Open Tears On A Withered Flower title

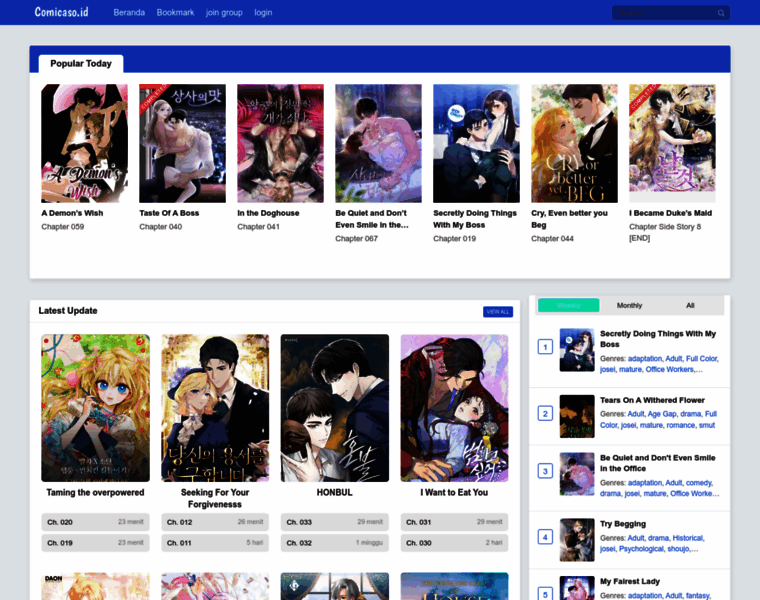pos(652,400)
